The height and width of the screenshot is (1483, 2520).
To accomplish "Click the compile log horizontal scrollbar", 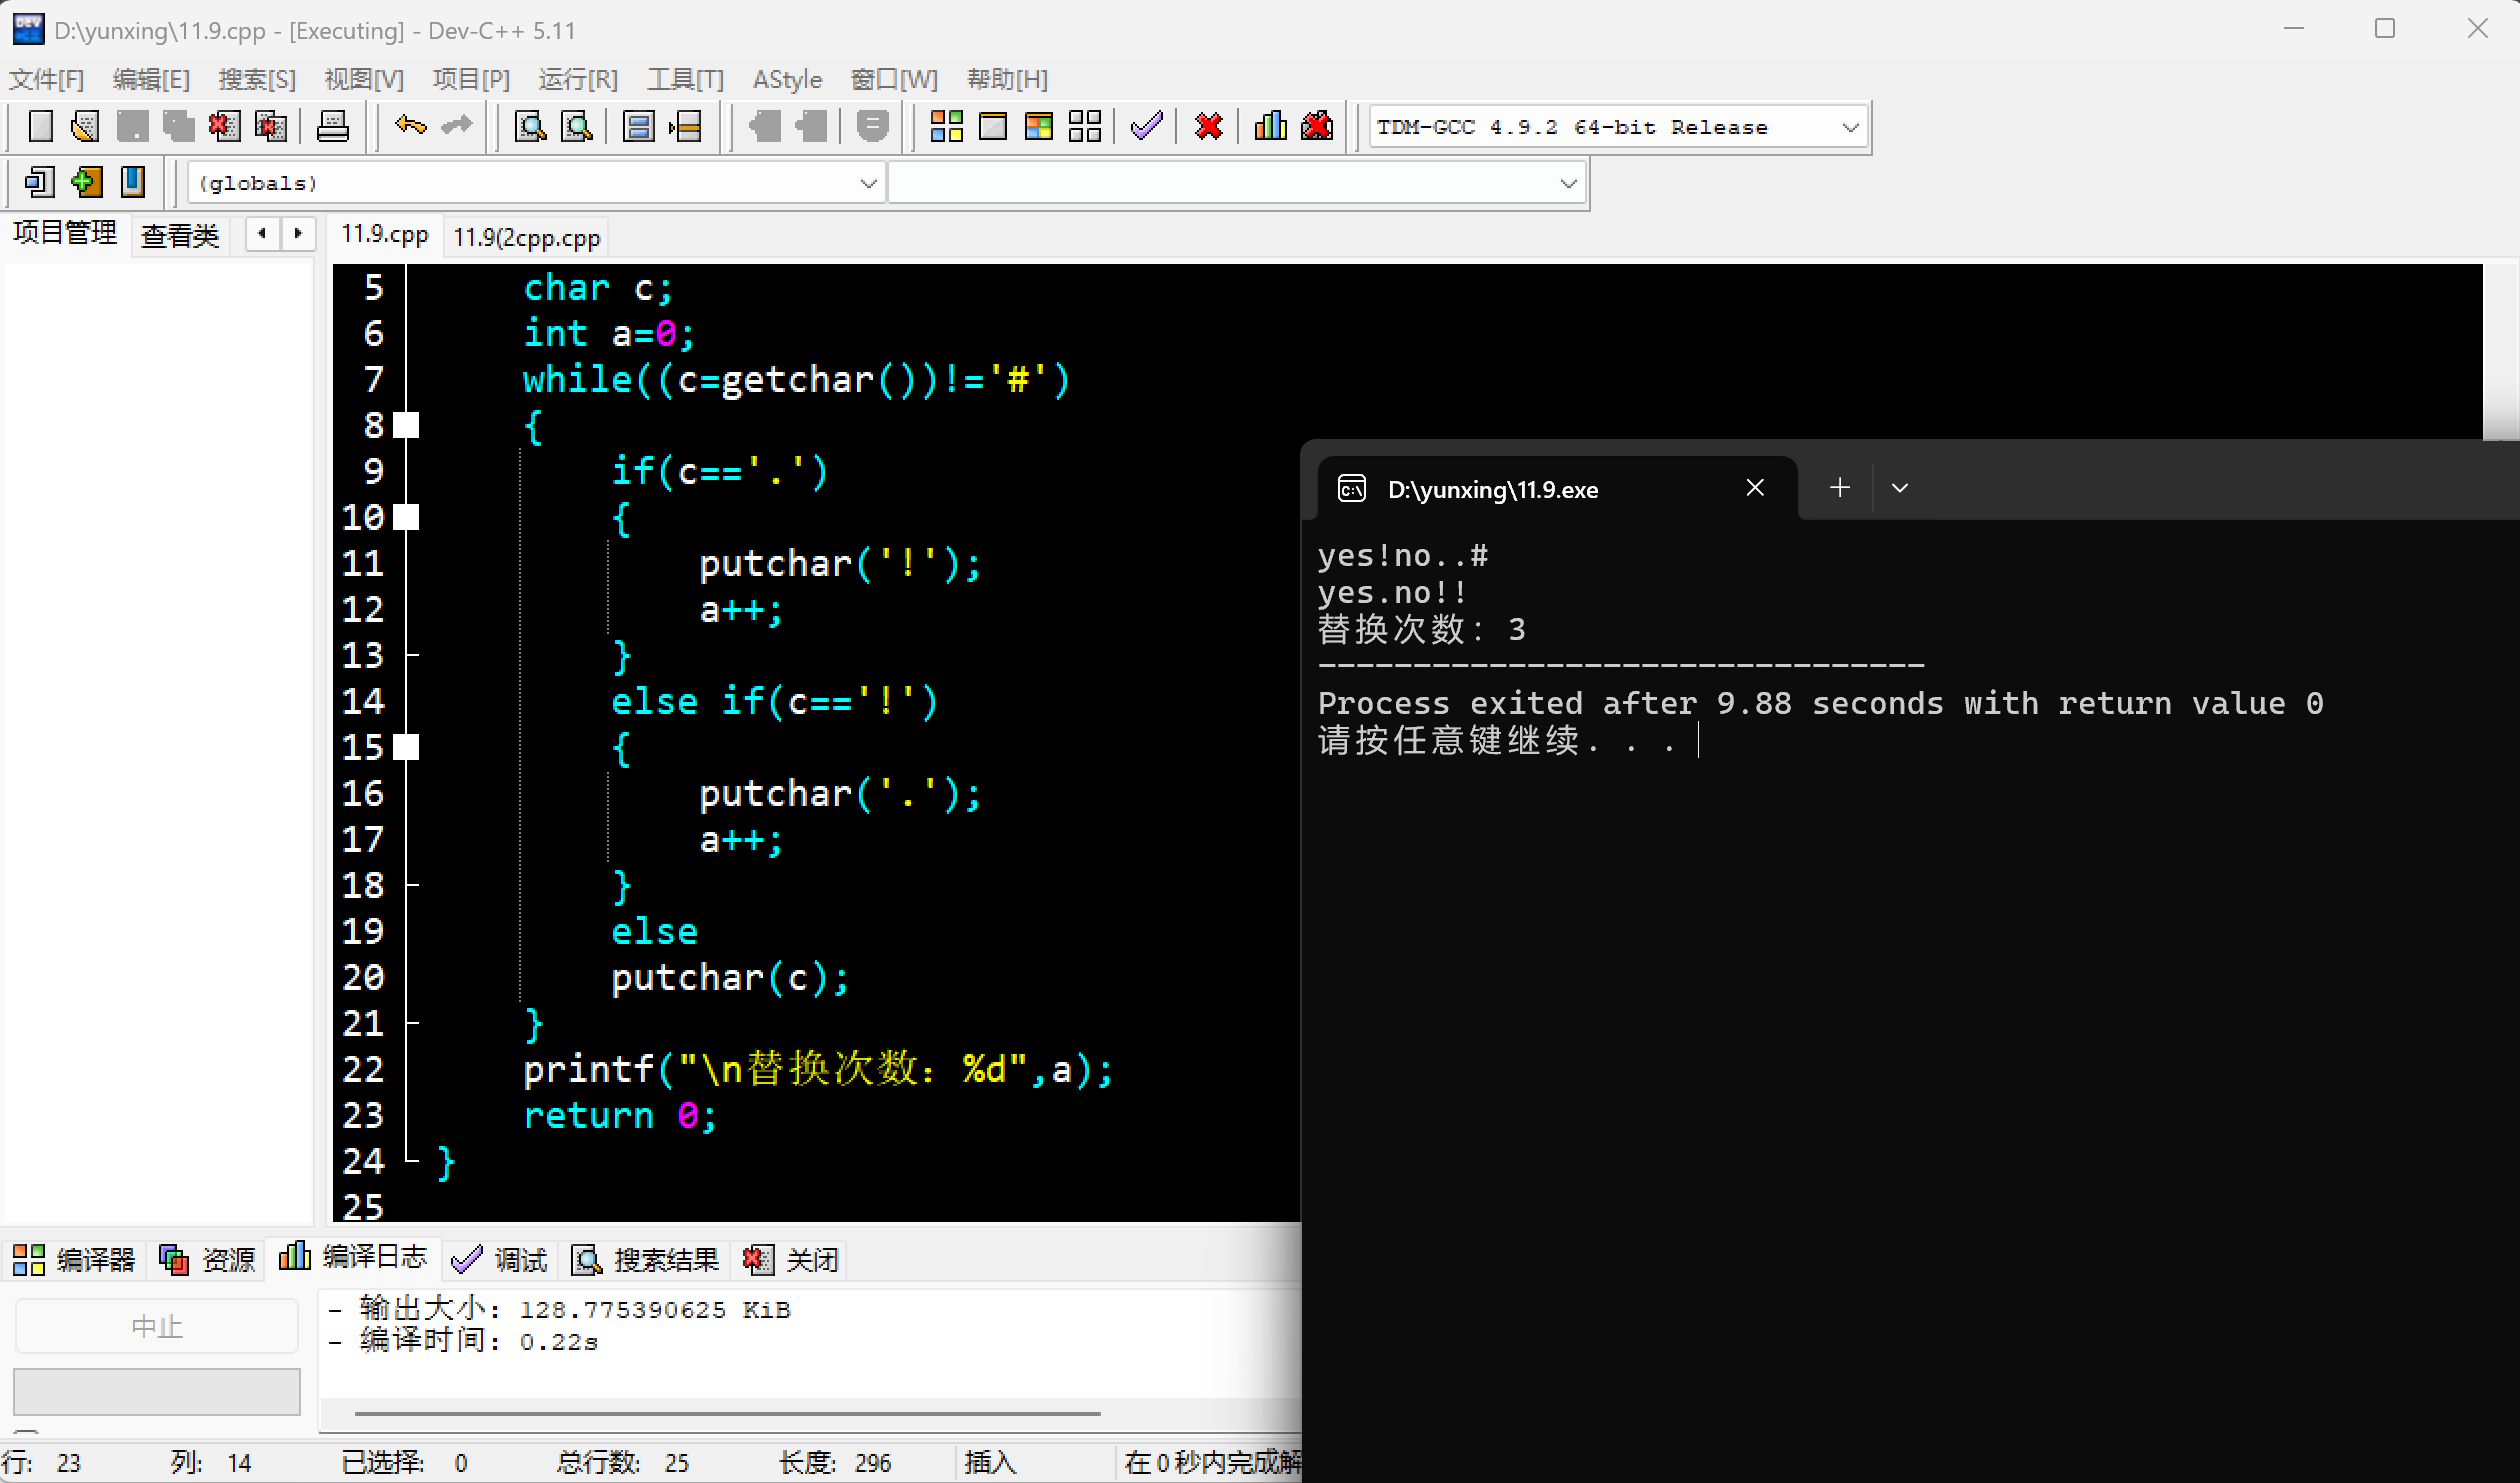I will click(727, 1414).
